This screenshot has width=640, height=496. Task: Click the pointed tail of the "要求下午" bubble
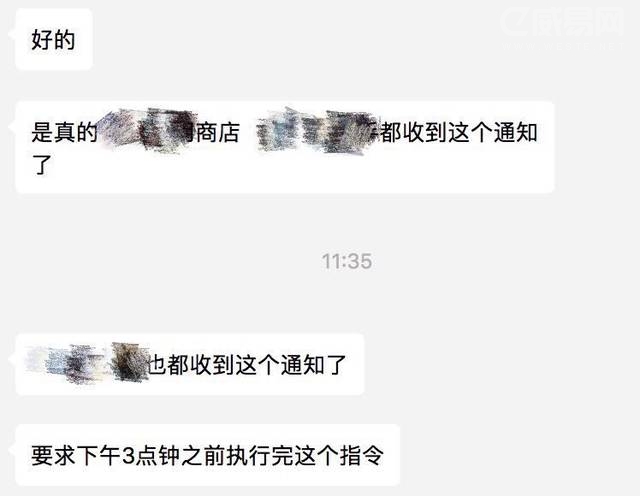pyautogui.click(x=12, y=450)
